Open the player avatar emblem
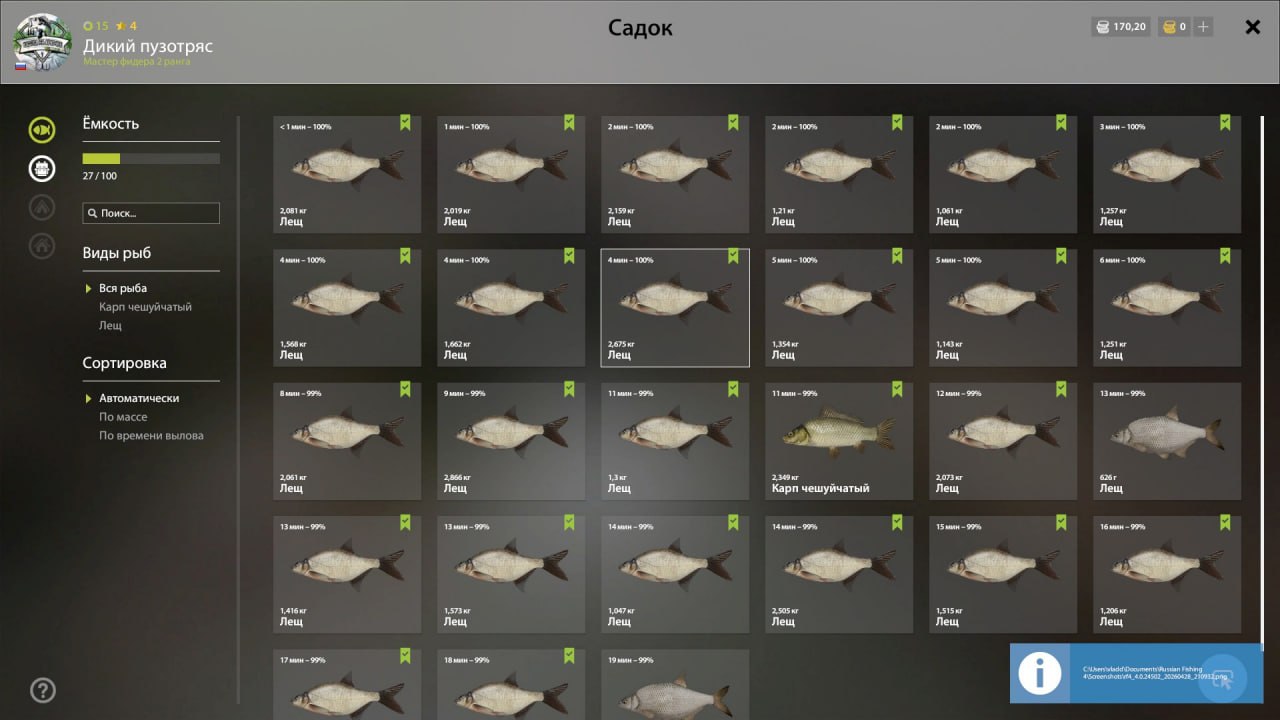The height and width of the screenshot is (720, 1280). pos(42,42)
